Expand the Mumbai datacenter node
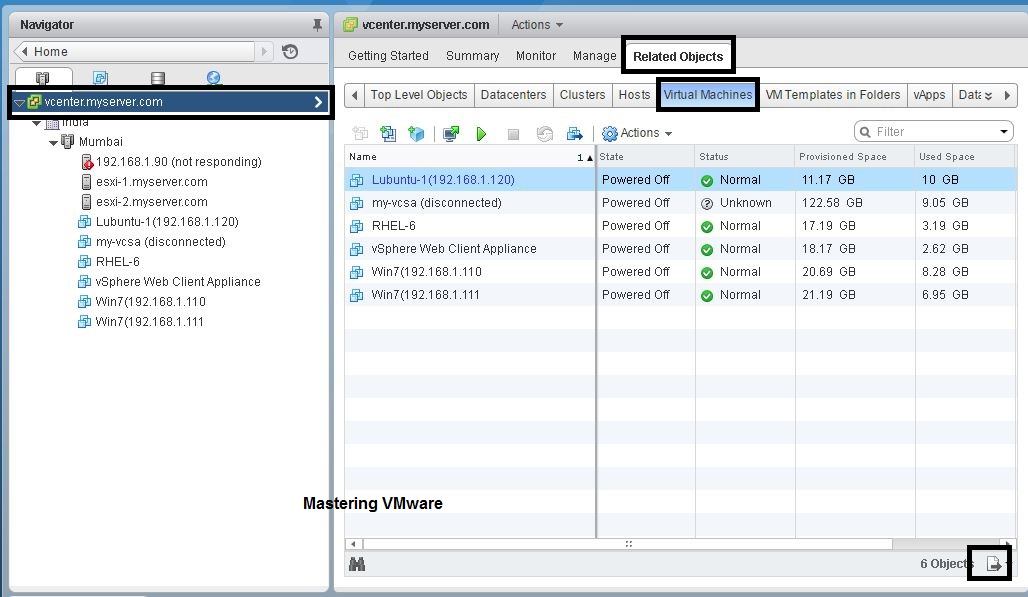This screenshot has height=597, width=1028. click(52, 141)
